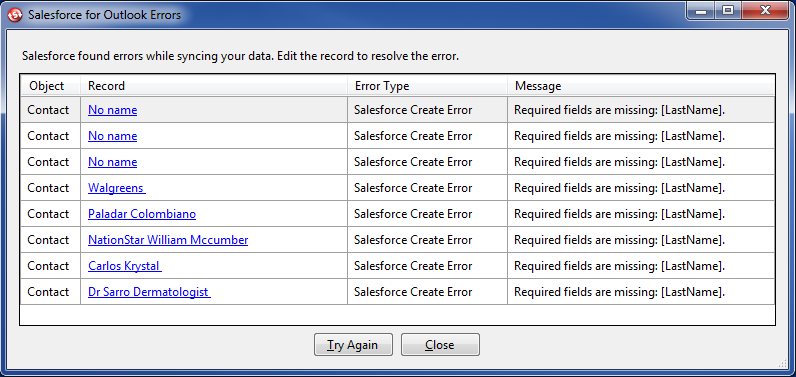Open the Paladar Colombiano record link

[142, 214]
